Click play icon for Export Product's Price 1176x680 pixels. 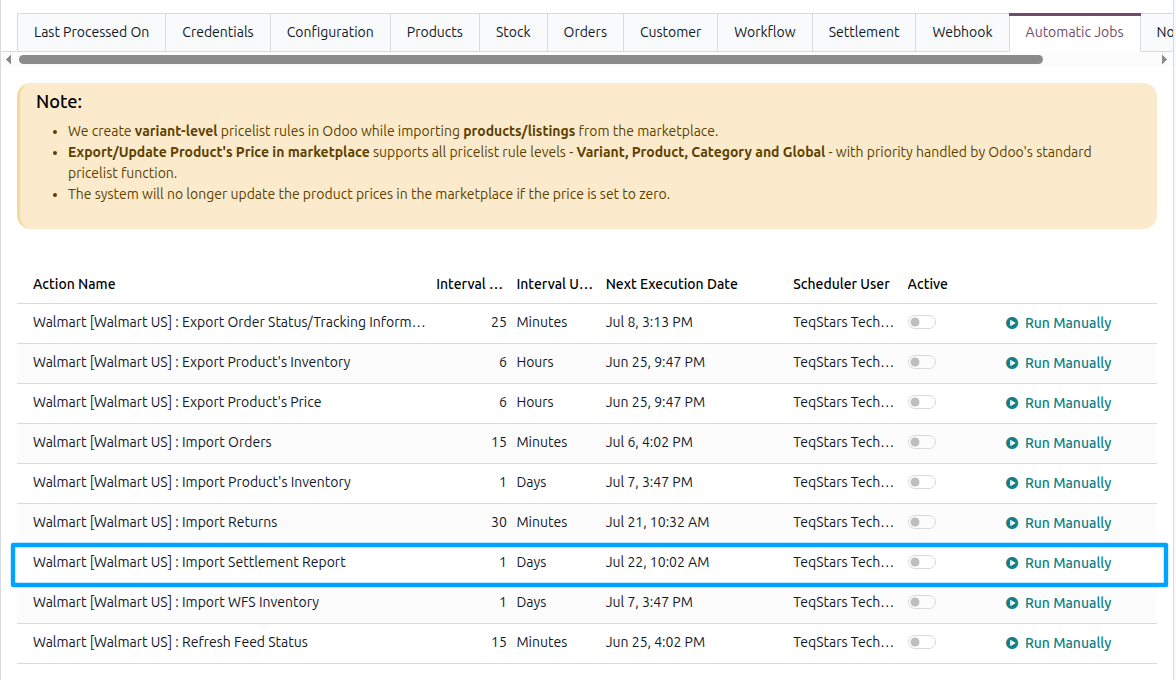coord(1012,403)
